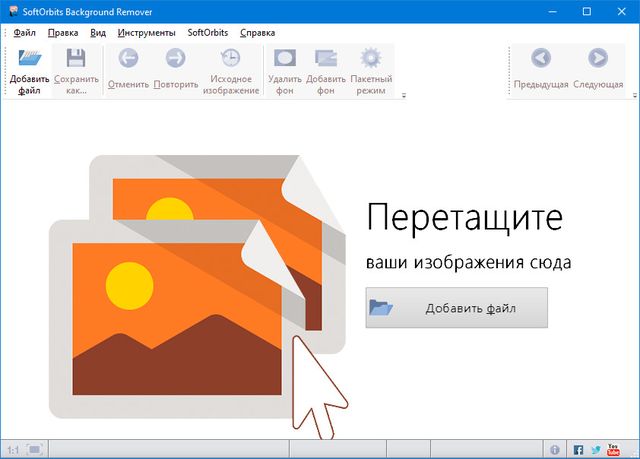This screenshot has height=459, width=640.
Task: Go to Предыдущая image
Action: coord(541,61)
